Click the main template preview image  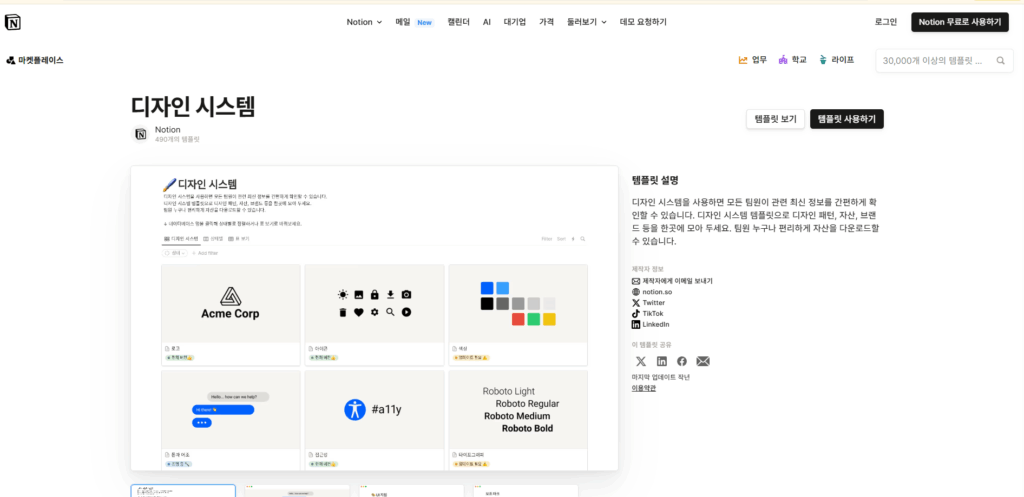(374, 318)
